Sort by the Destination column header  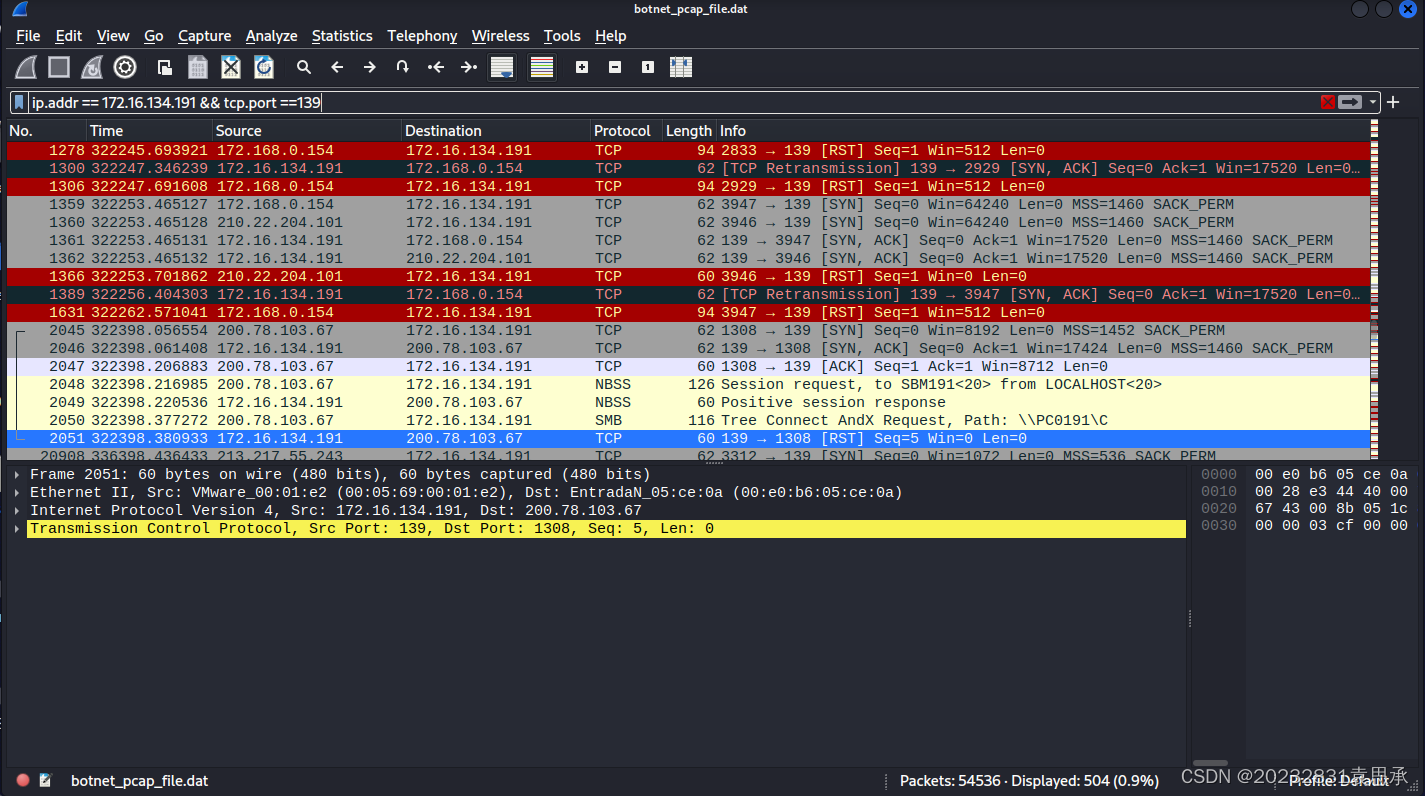click(496, 131)
